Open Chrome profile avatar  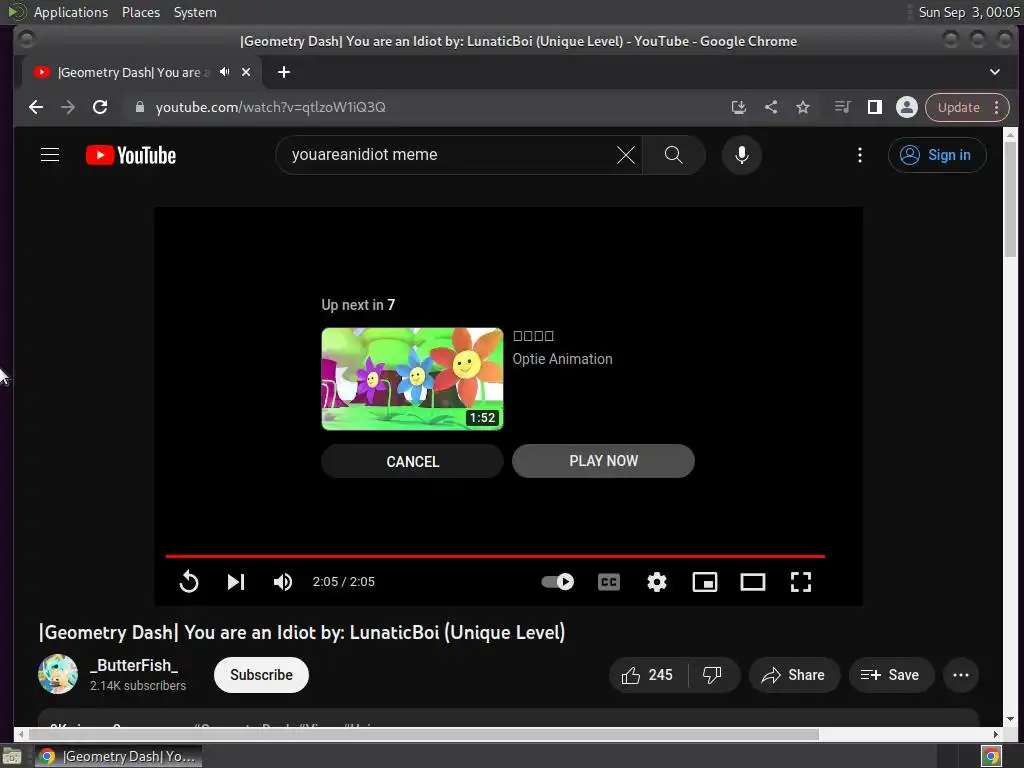[906, 107]
